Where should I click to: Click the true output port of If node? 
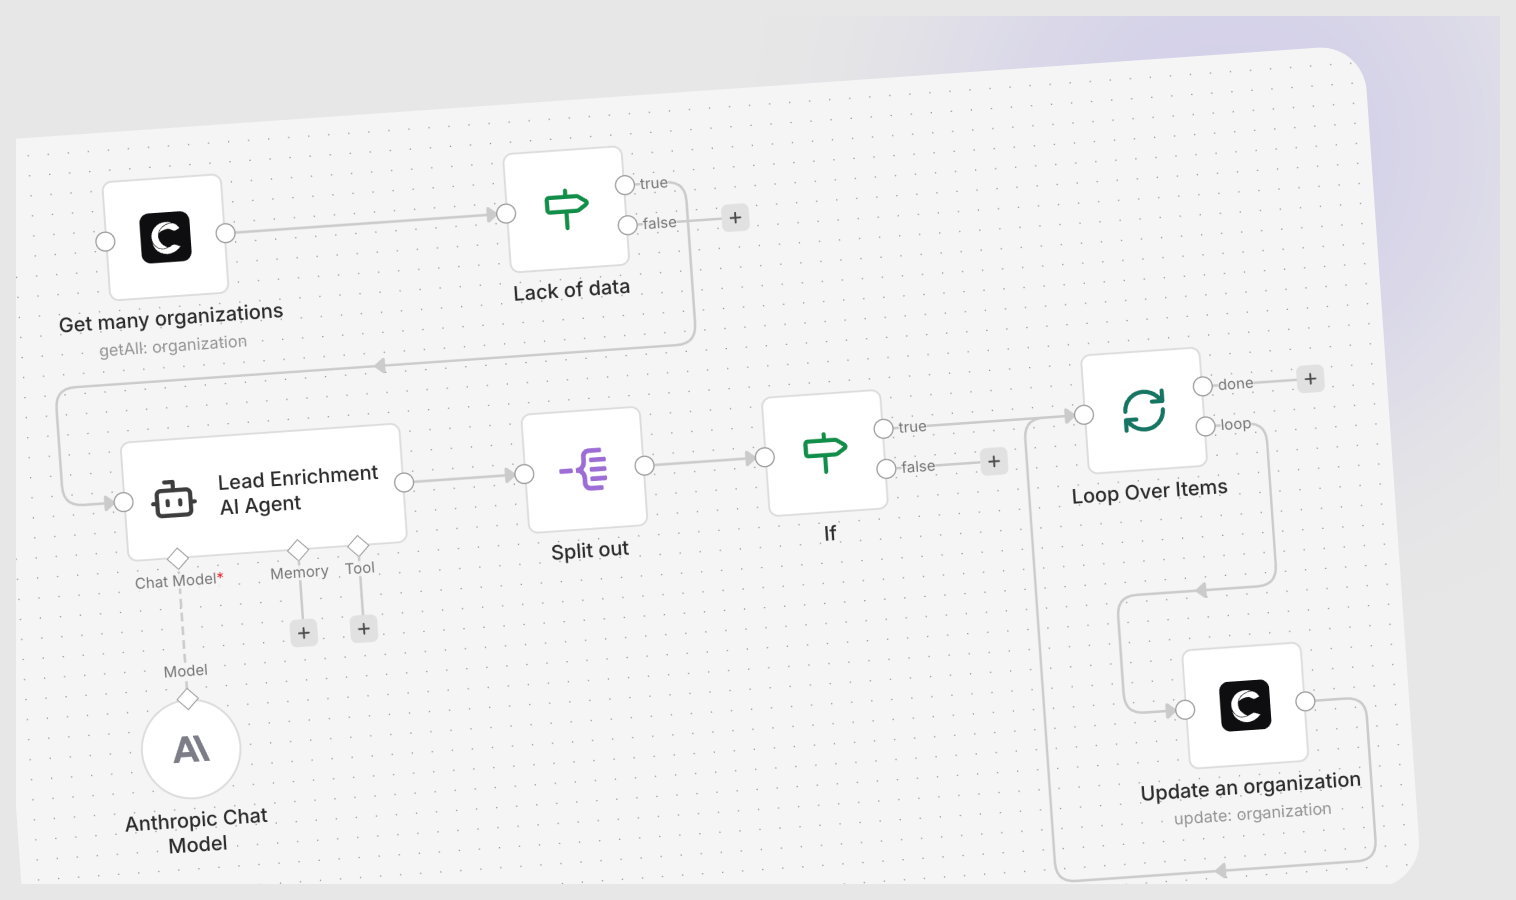883,429
